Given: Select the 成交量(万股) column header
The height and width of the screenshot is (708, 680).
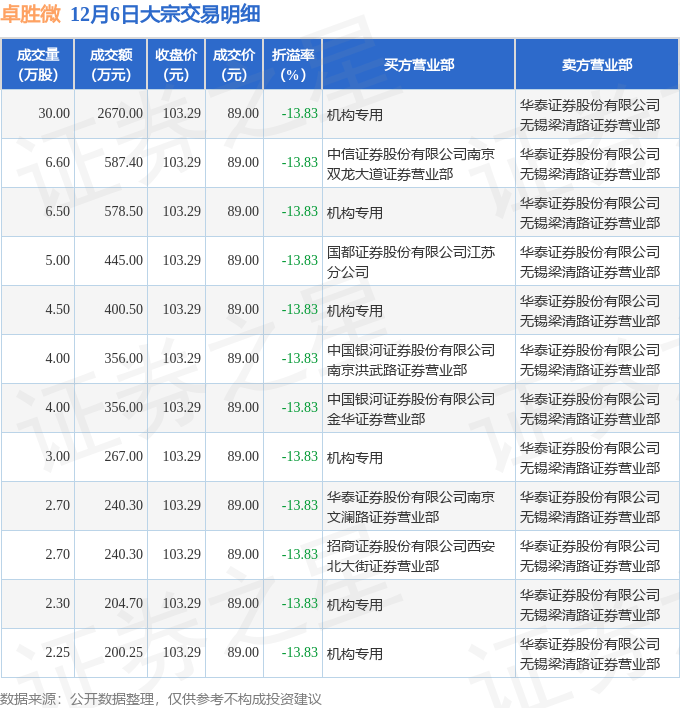Looking at the screenshot, I should tap(38, 65).
